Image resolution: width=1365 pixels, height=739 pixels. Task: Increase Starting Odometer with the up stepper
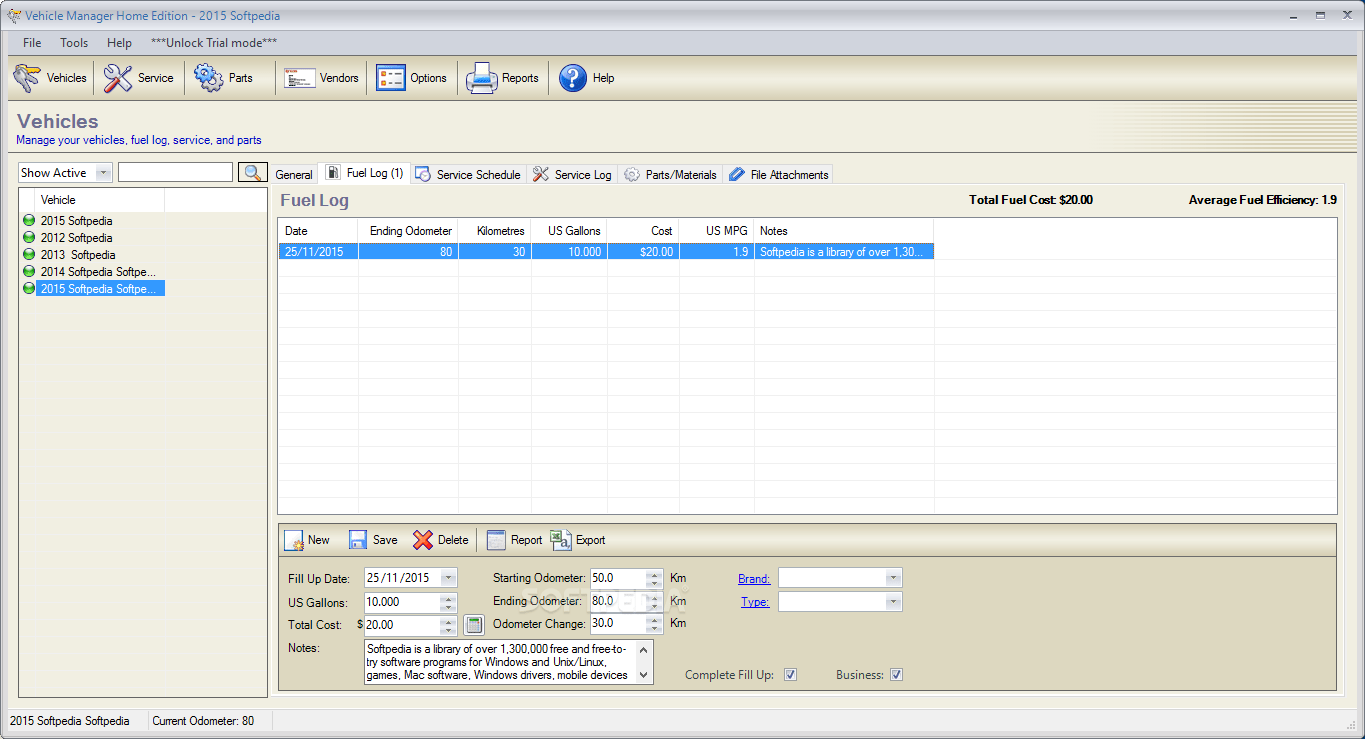click(x=655, y=573)
